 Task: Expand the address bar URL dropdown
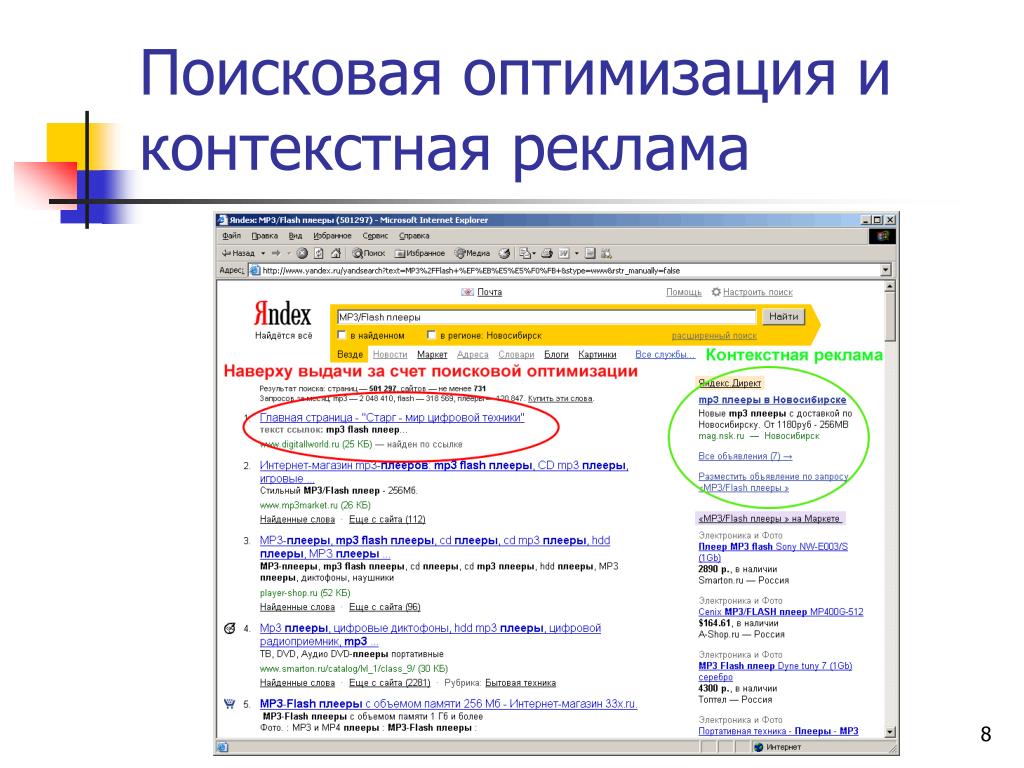click(886, 270)
